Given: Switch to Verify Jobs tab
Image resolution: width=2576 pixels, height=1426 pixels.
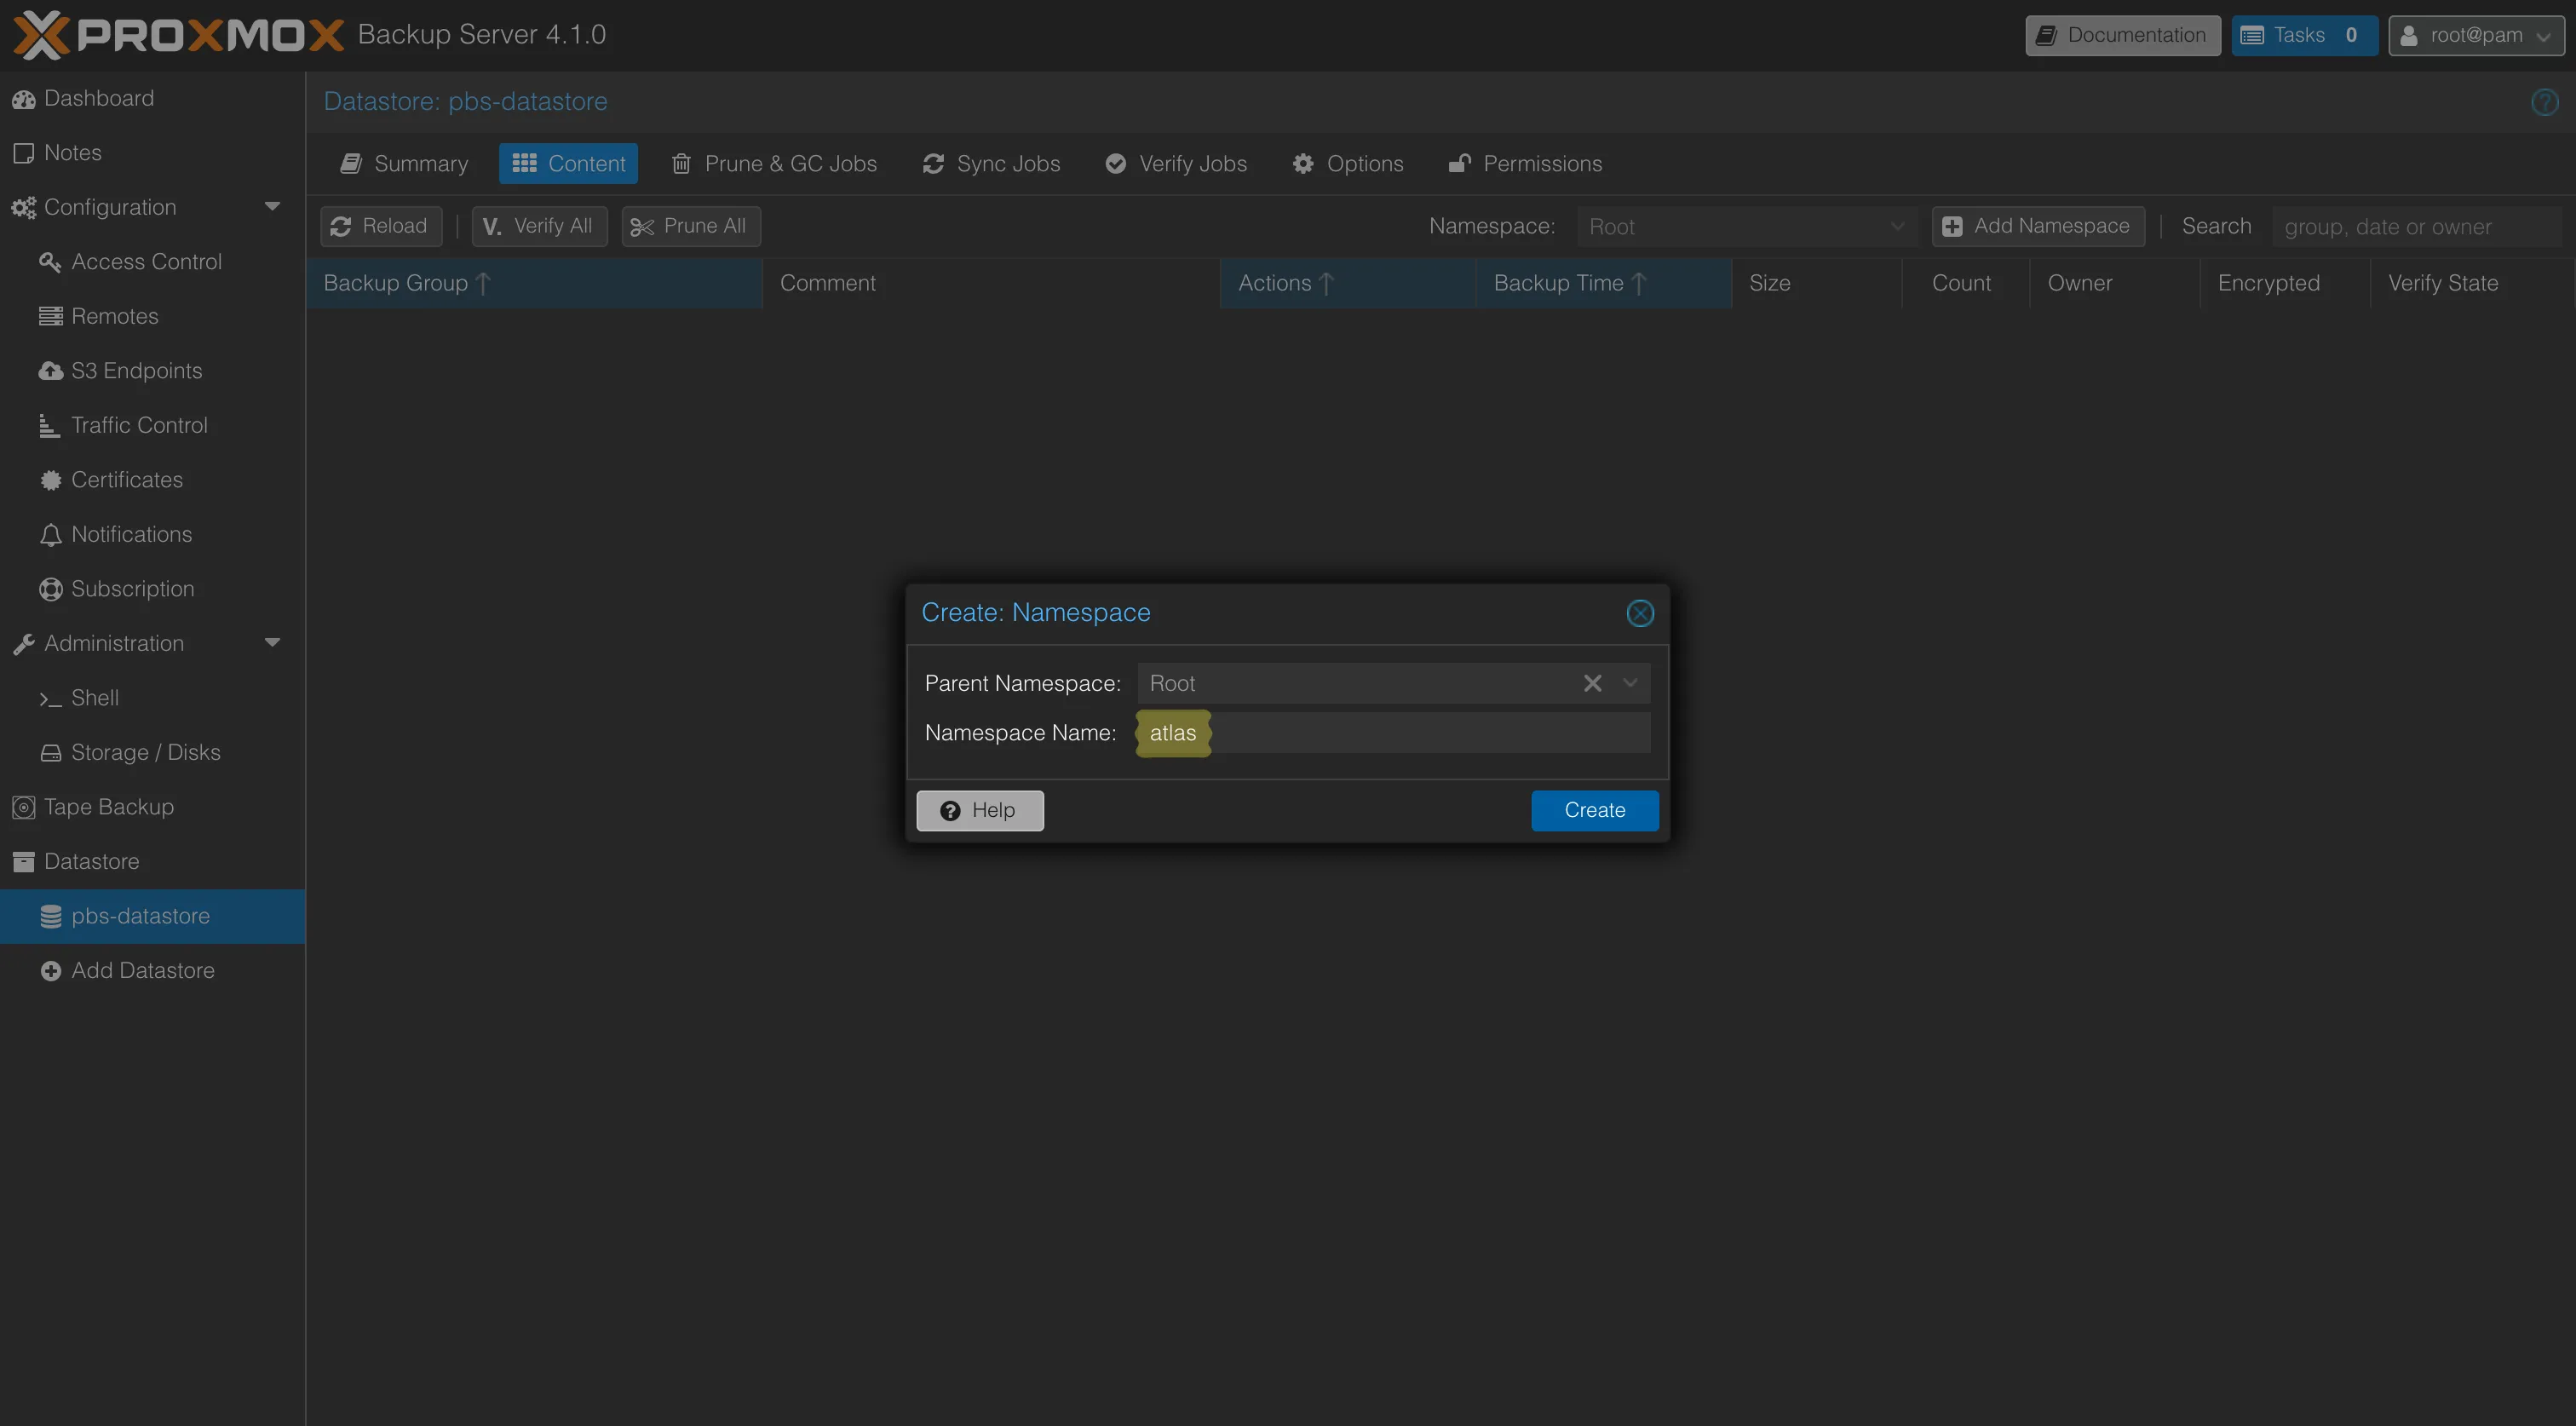Looking at the screenshot, I should [1176, 163].
